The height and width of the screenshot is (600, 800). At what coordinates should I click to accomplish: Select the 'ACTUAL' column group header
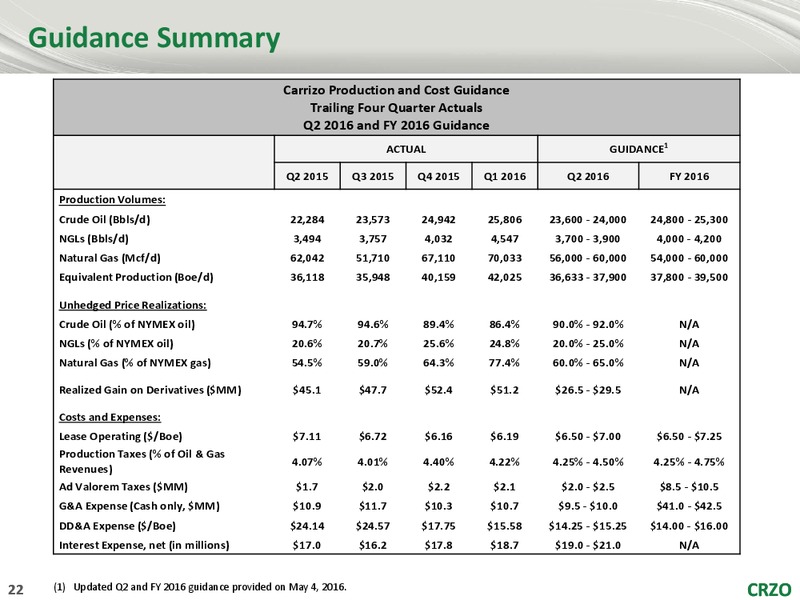click(406, 149)
